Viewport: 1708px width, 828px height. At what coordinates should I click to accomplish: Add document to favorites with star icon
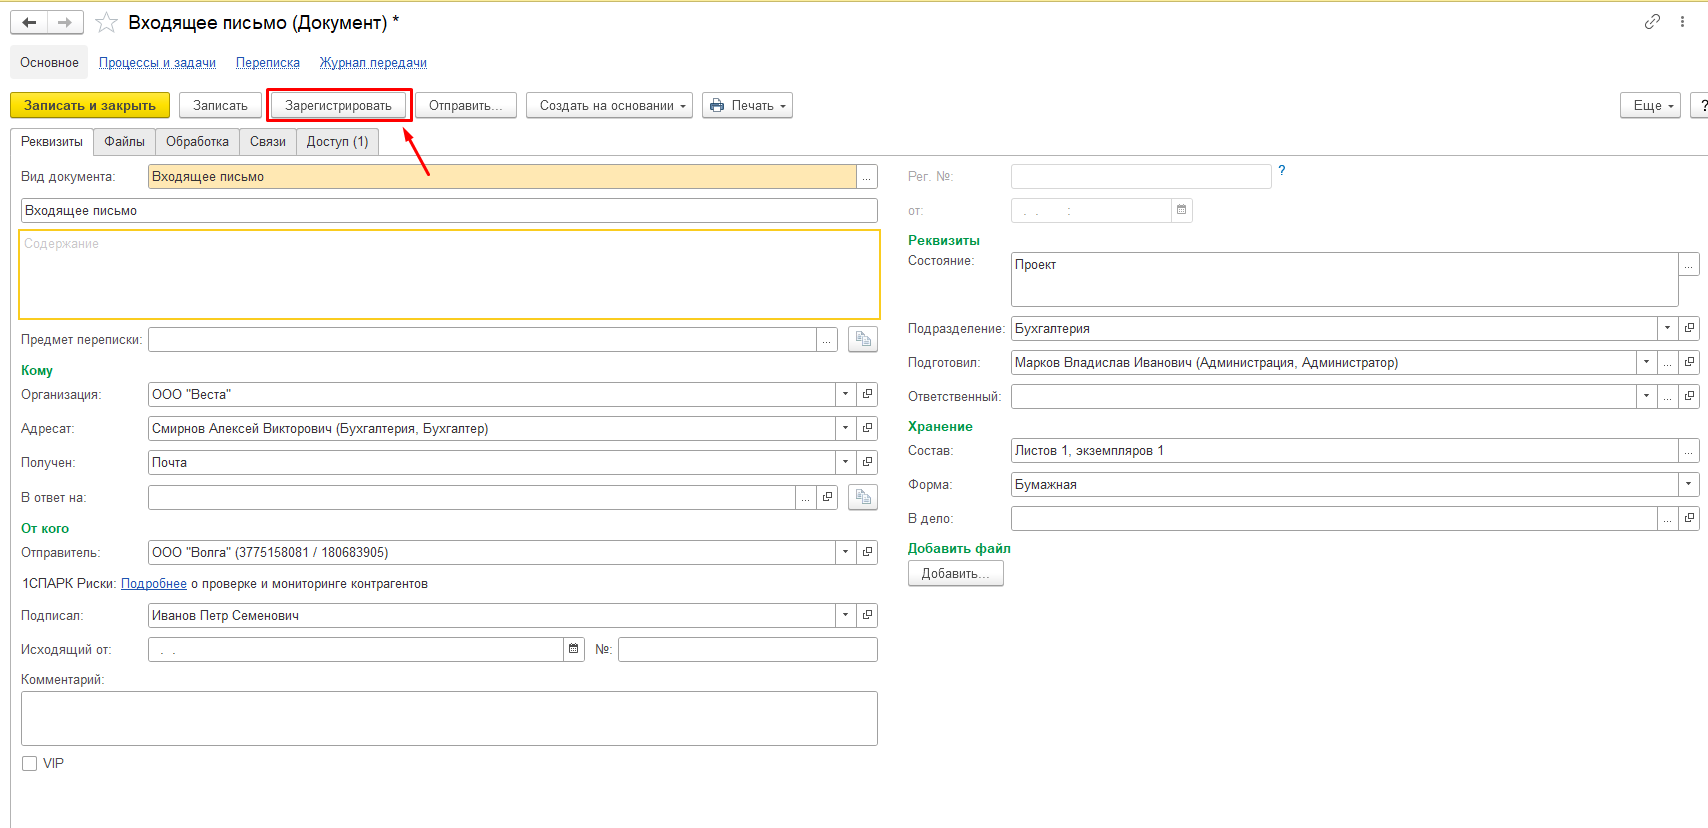pyautogui.click(x=106, y=22)
